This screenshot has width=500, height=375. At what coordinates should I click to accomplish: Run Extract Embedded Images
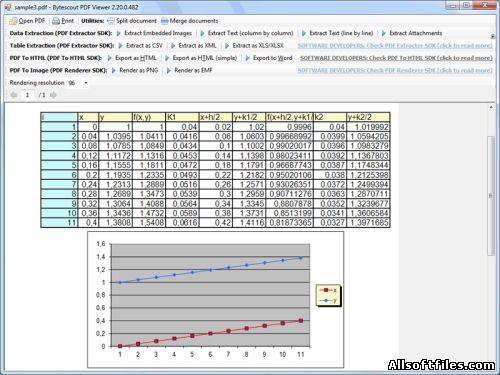tap(154, 33)
